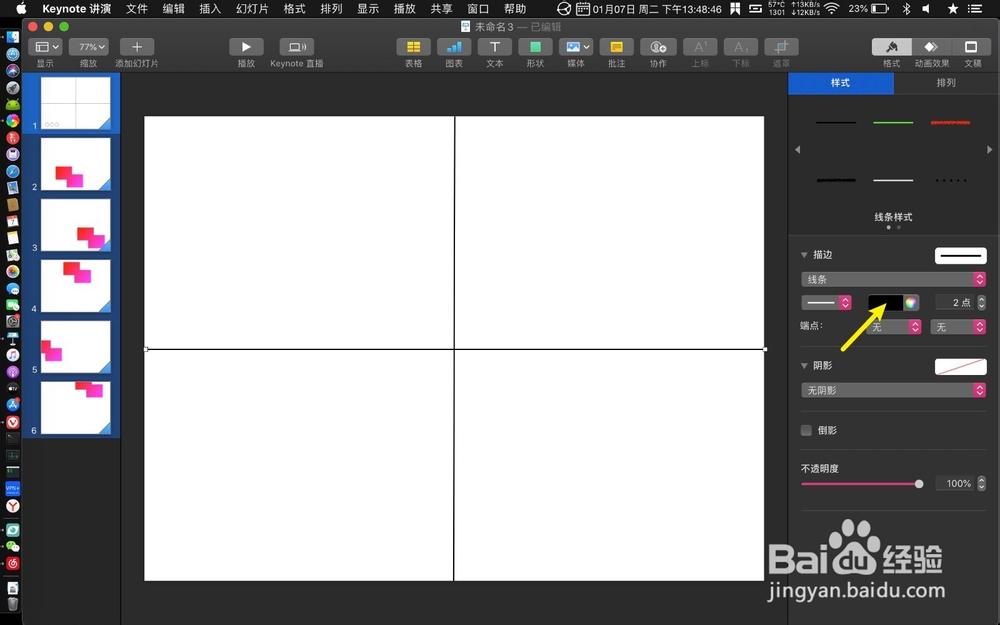This screenshot has height=625, width=1000.
Task: Open the 媒体 media picker
Action: coord(574,47)
